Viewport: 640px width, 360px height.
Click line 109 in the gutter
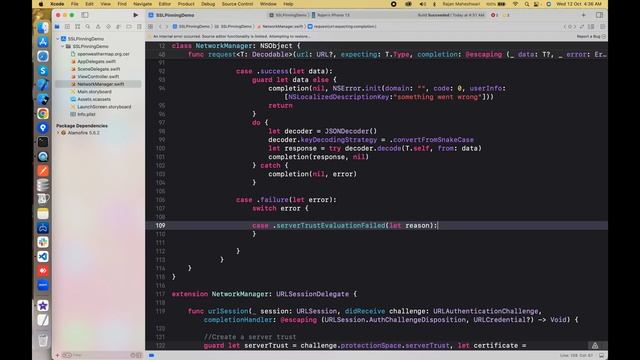pyautogui.click(x=160, y=225)
